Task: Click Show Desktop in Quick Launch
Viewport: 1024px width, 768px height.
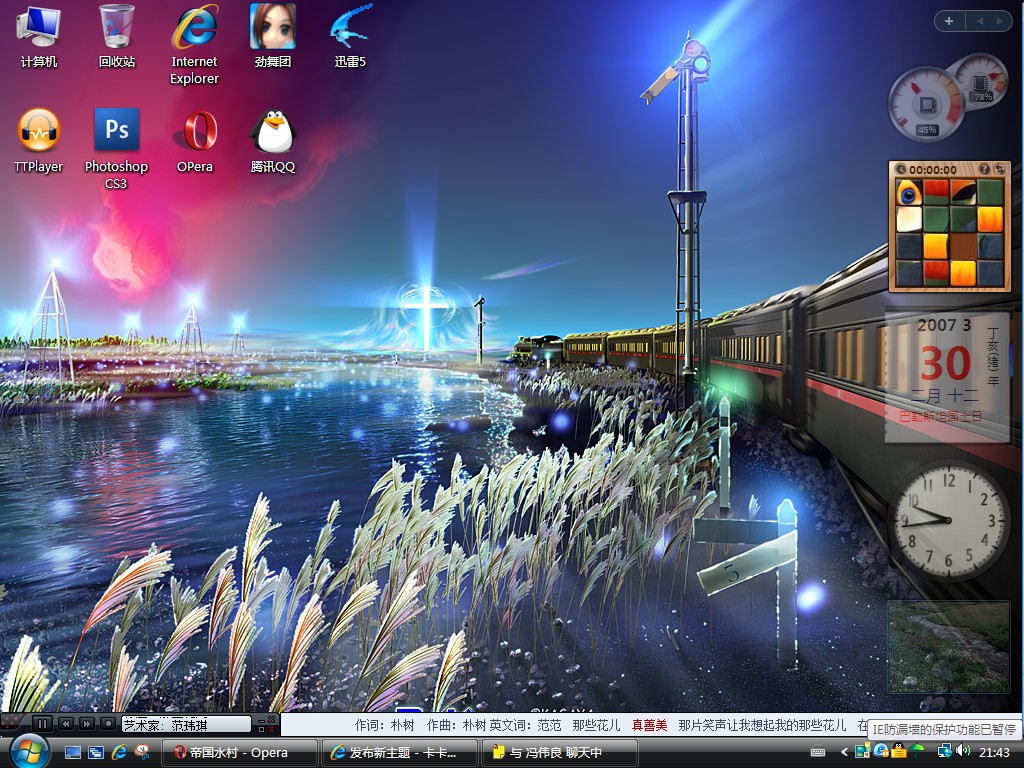Action: (x=72, y=752)
